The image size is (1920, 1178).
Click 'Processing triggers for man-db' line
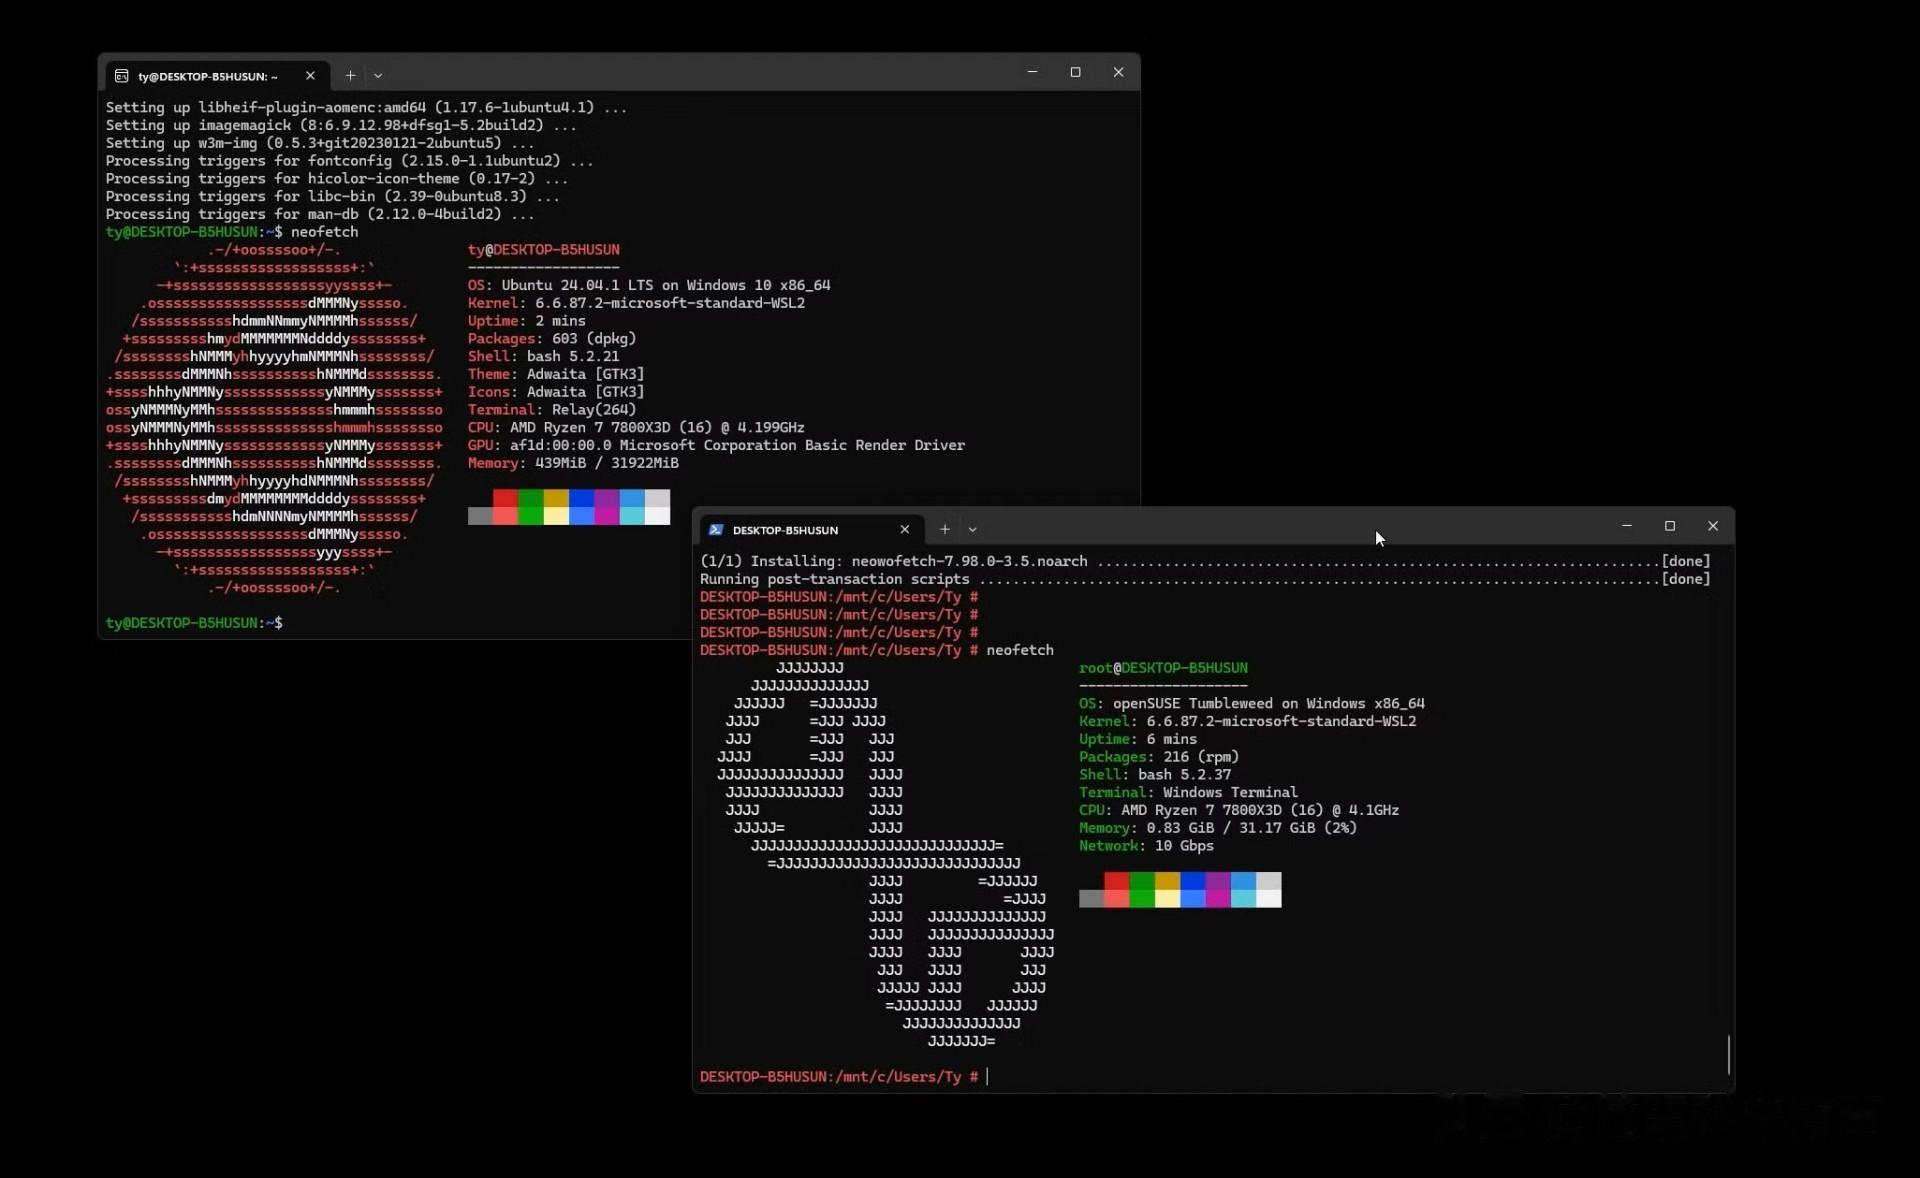[320, 214]
